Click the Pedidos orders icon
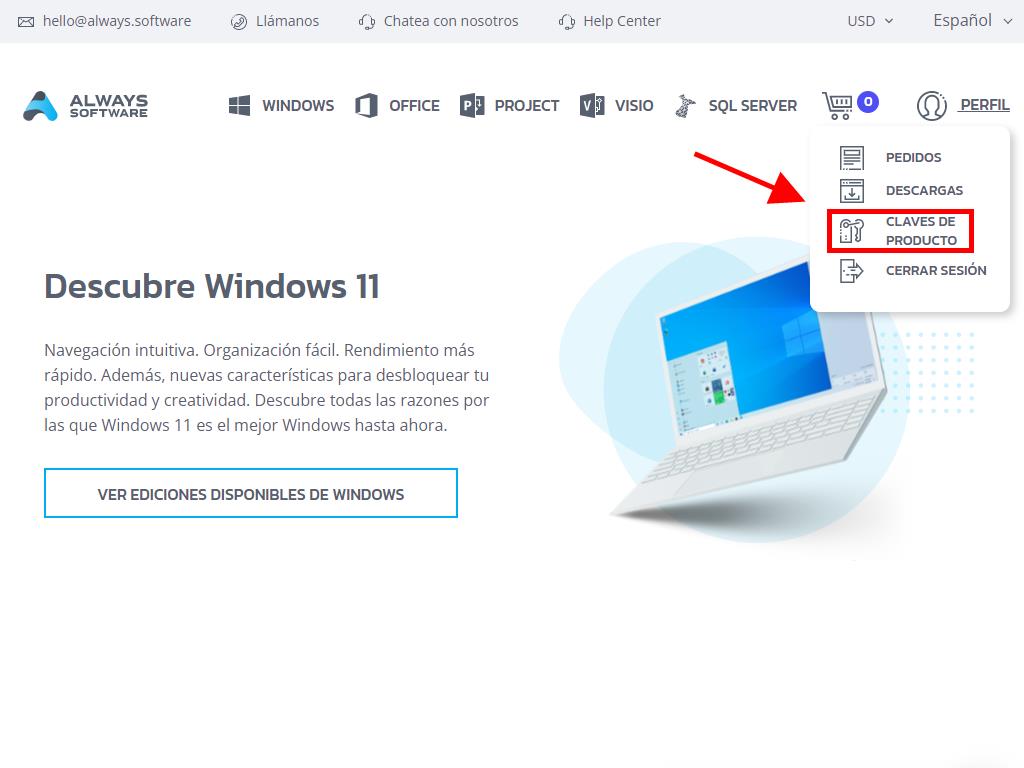This screenshot has height=768, width=1024. coord(851,158)
